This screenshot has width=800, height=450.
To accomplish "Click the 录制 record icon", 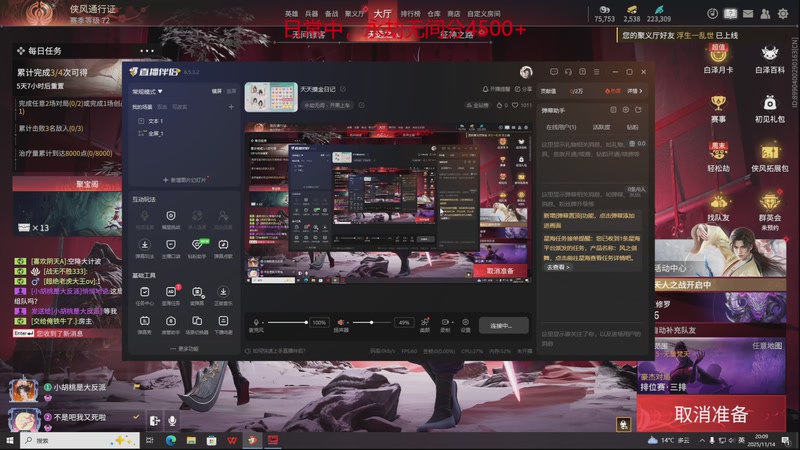I will tap(445, 324).
